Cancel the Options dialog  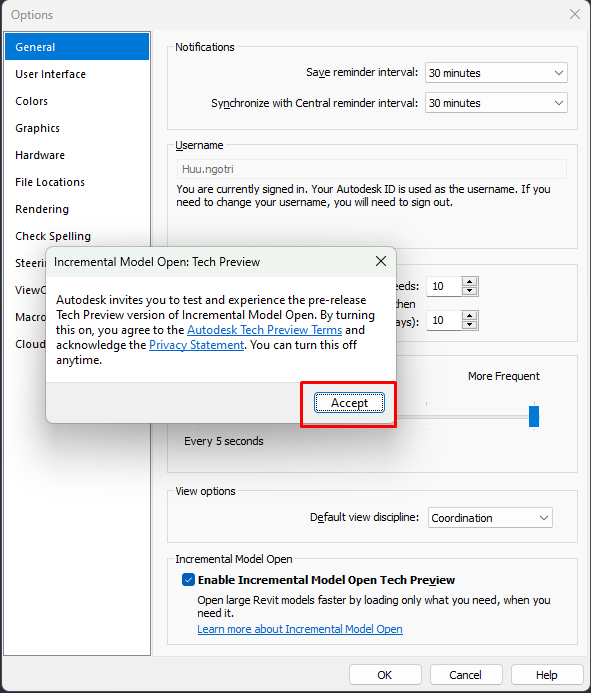point(465,675)
